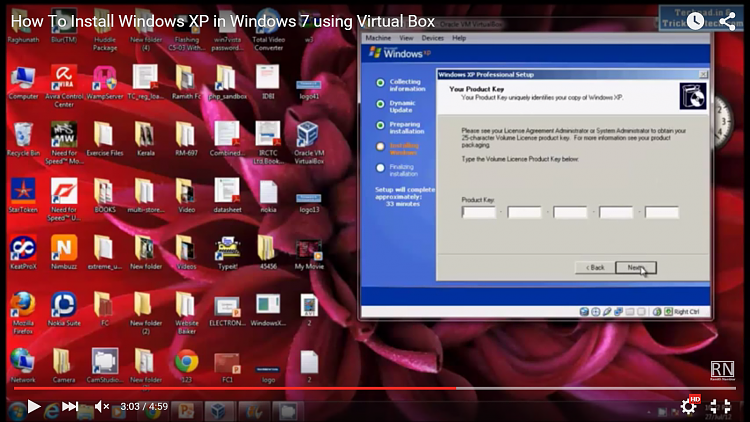Viewport: 750px width, 422px height.
Task: Seek on the video progress bar
Action: (375, 388)
